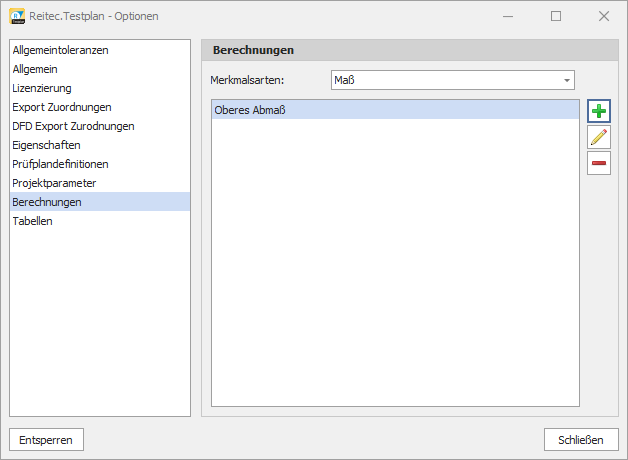Open the Merkmalsarten dropdown arrow
Screen dimensions: 628x460
[x=567, y=80]
